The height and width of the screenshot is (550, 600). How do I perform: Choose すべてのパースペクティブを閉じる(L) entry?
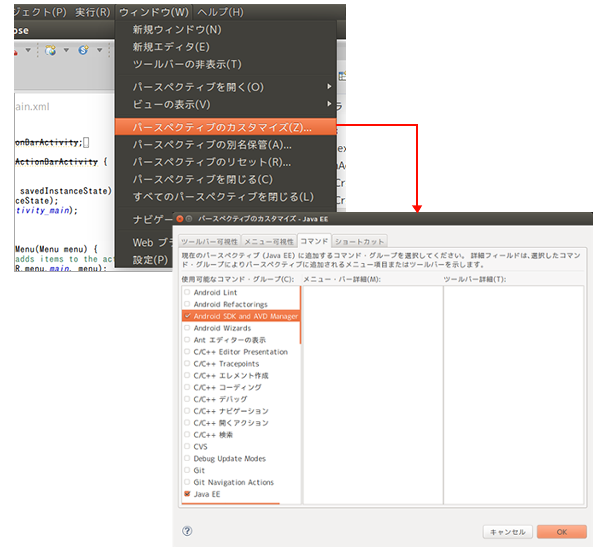(x=226, y=197)
